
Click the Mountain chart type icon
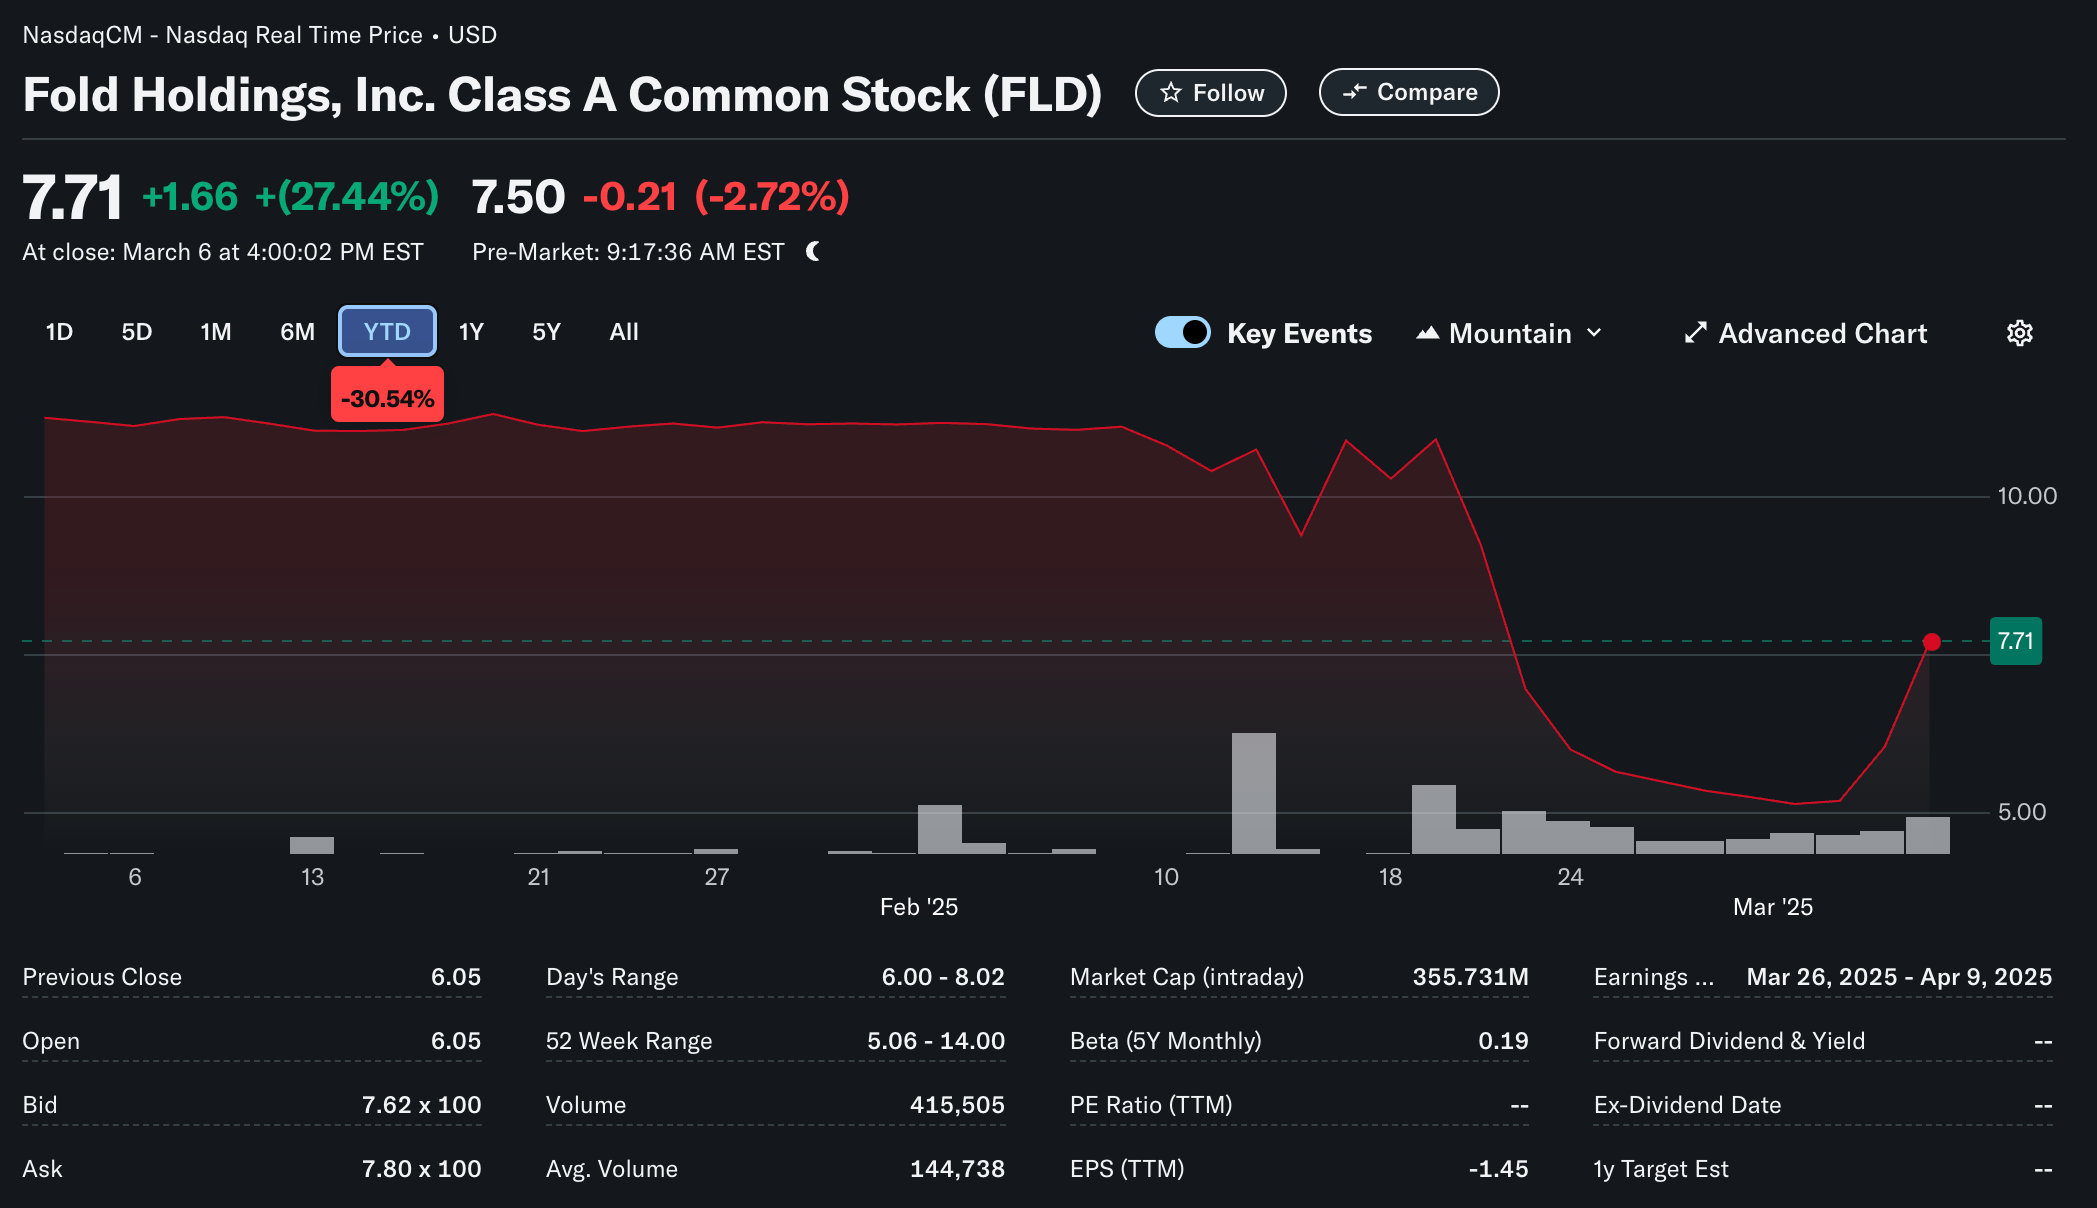point(1427,333)
